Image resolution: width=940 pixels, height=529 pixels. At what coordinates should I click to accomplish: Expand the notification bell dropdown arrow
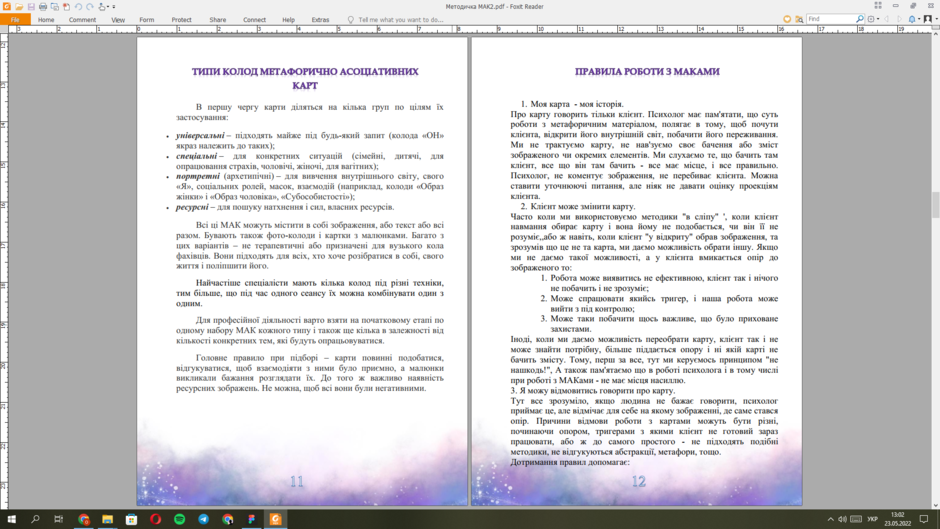(x=918, y=19)
